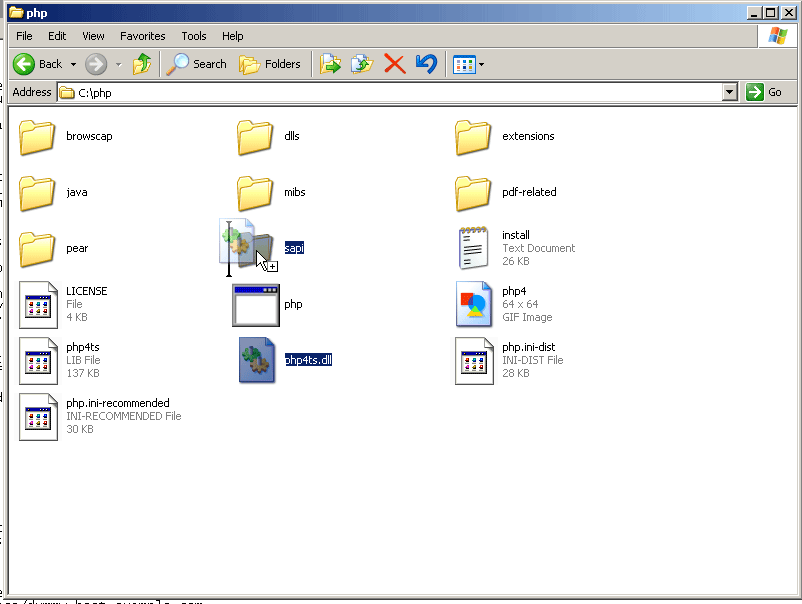Select the browscap folder icon

tap(37, 137)
